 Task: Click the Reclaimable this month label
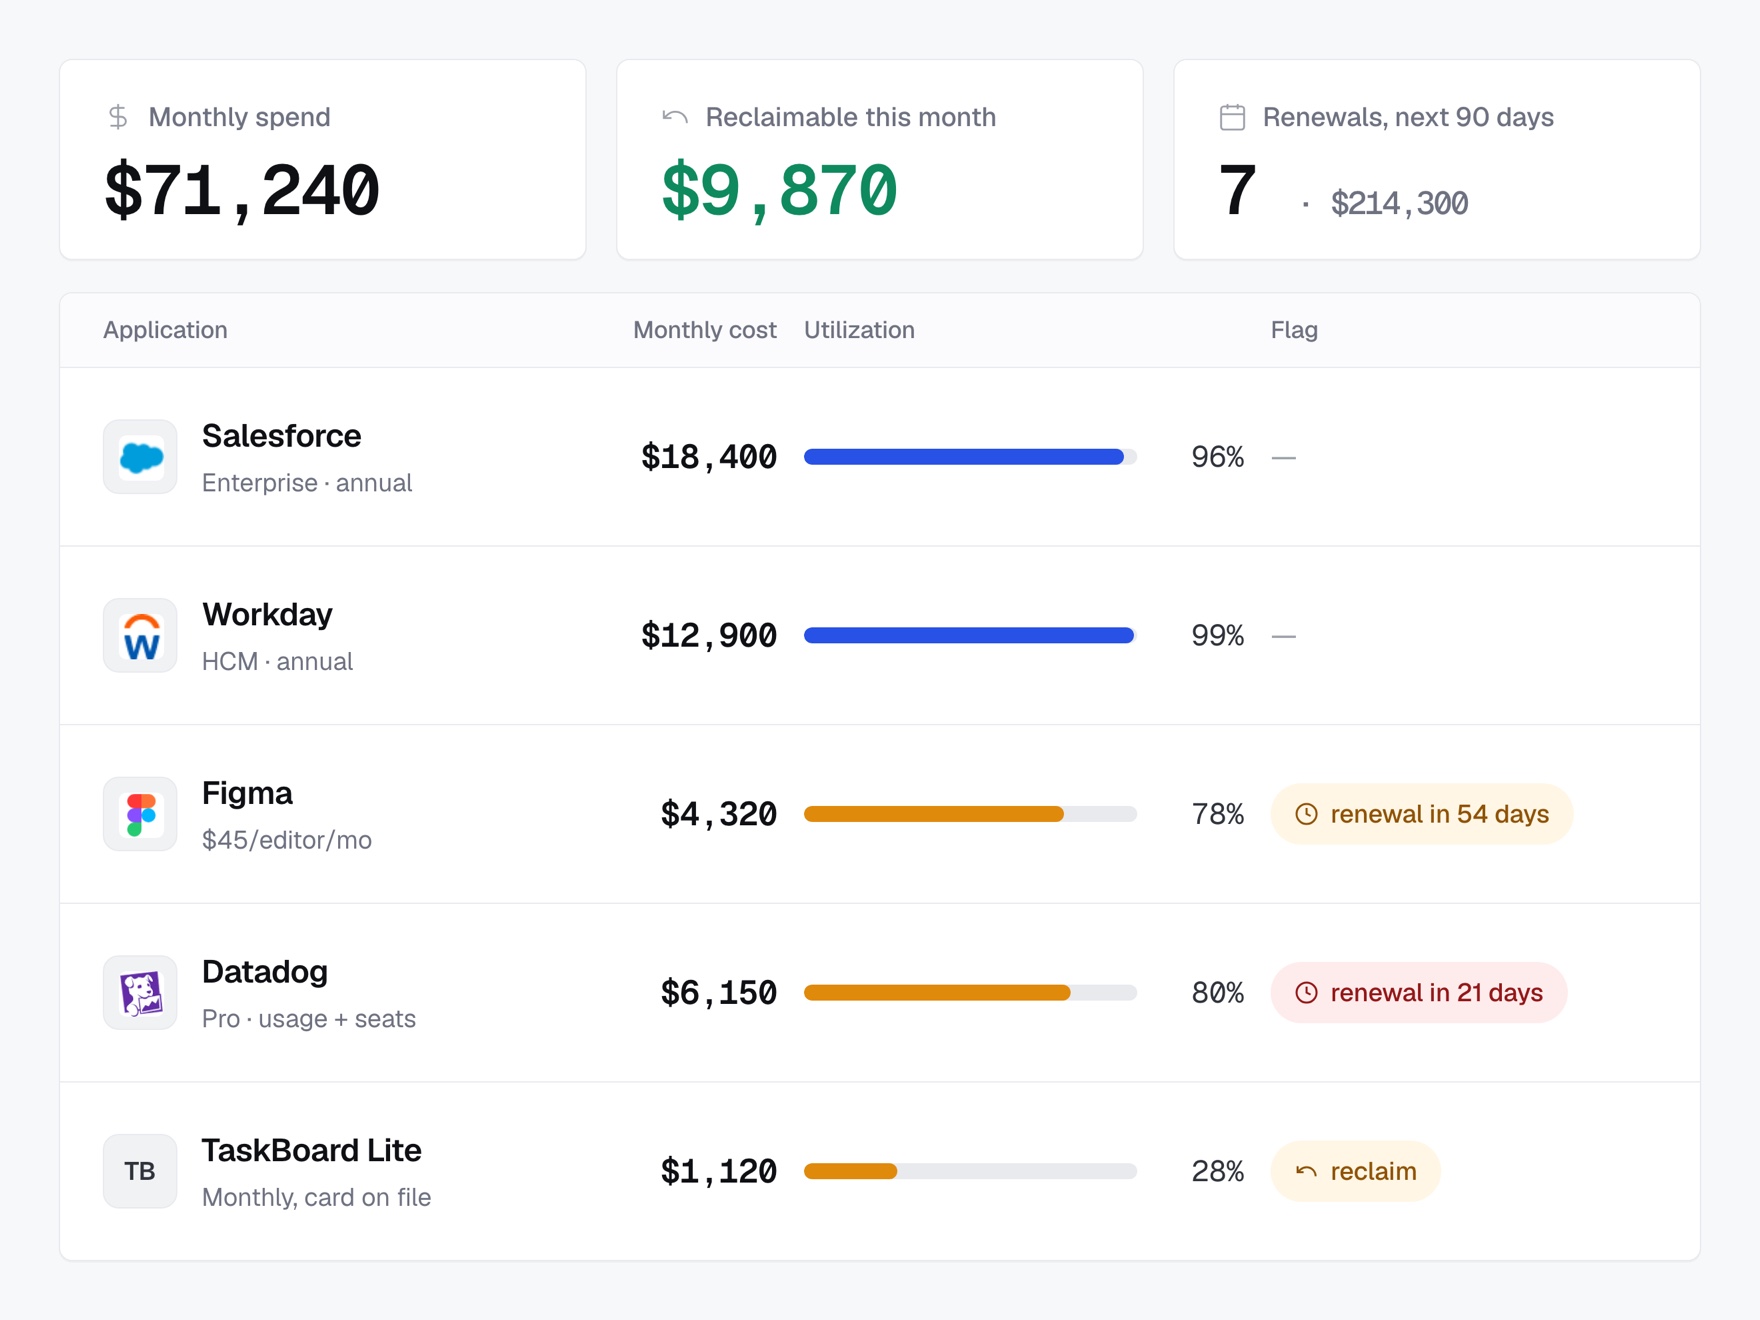pyautogui.click(x=851, y=117)
